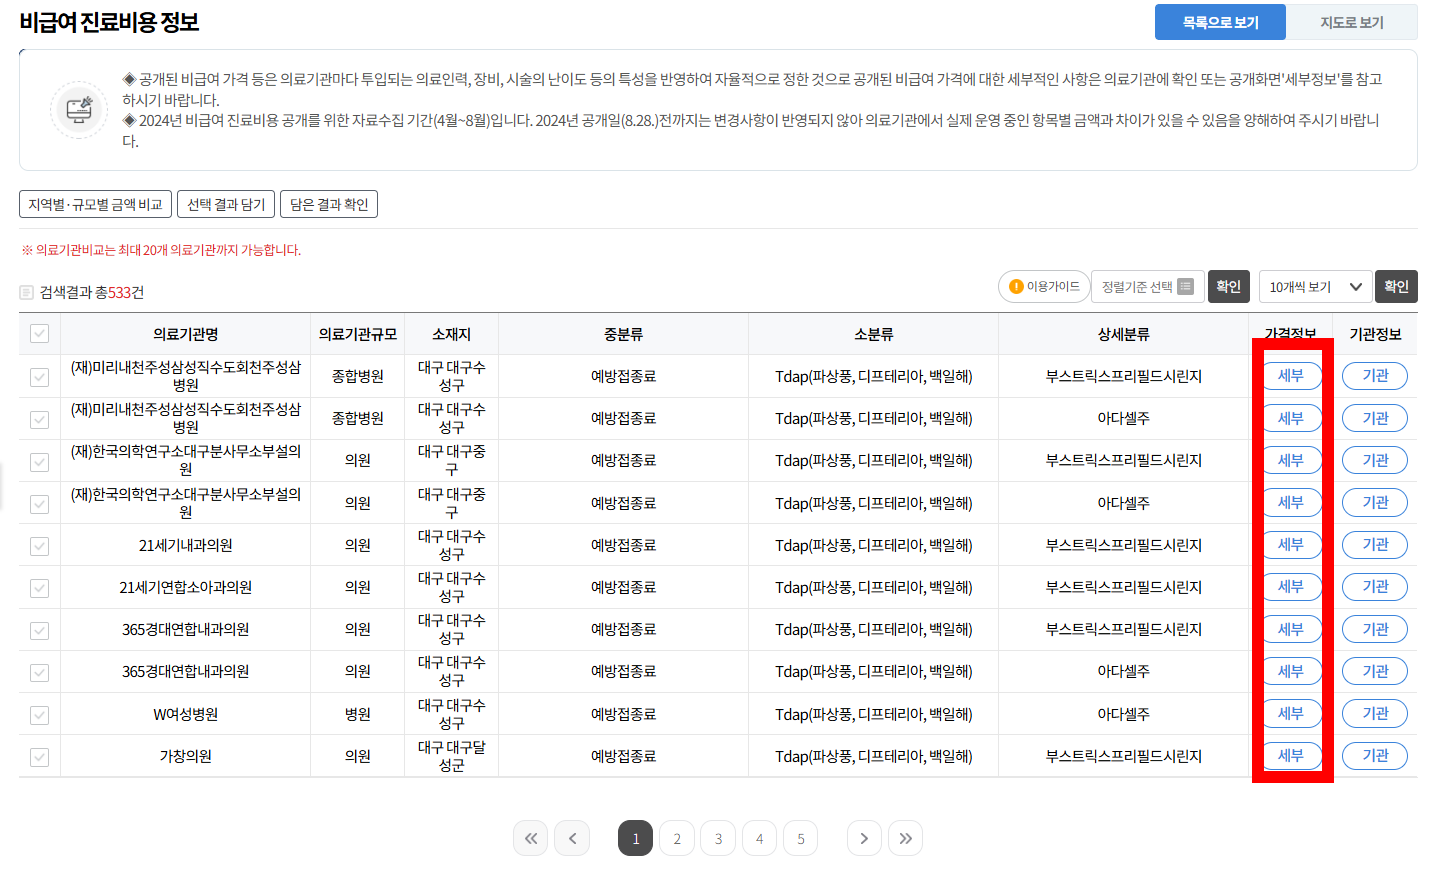Jump to first page with double-left arrow
1446x880 pixels.
coord(530,838)
